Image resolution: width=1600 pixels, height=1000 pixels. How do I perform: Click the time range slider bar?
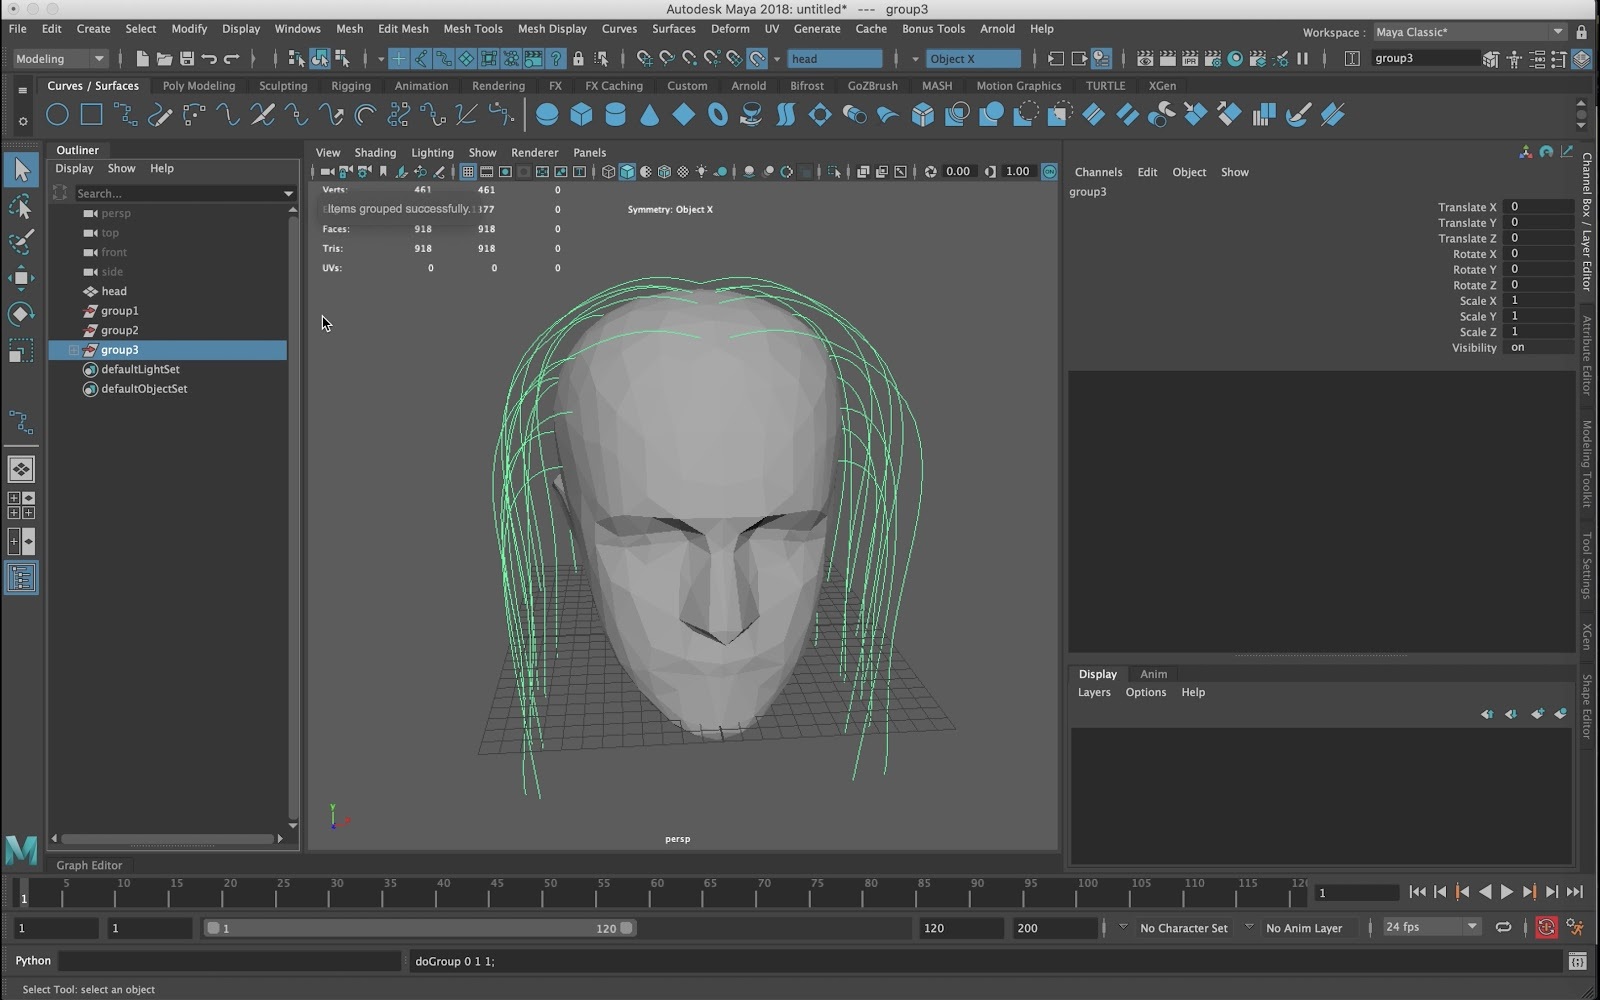pyautogui.click(x=420, y=928)
